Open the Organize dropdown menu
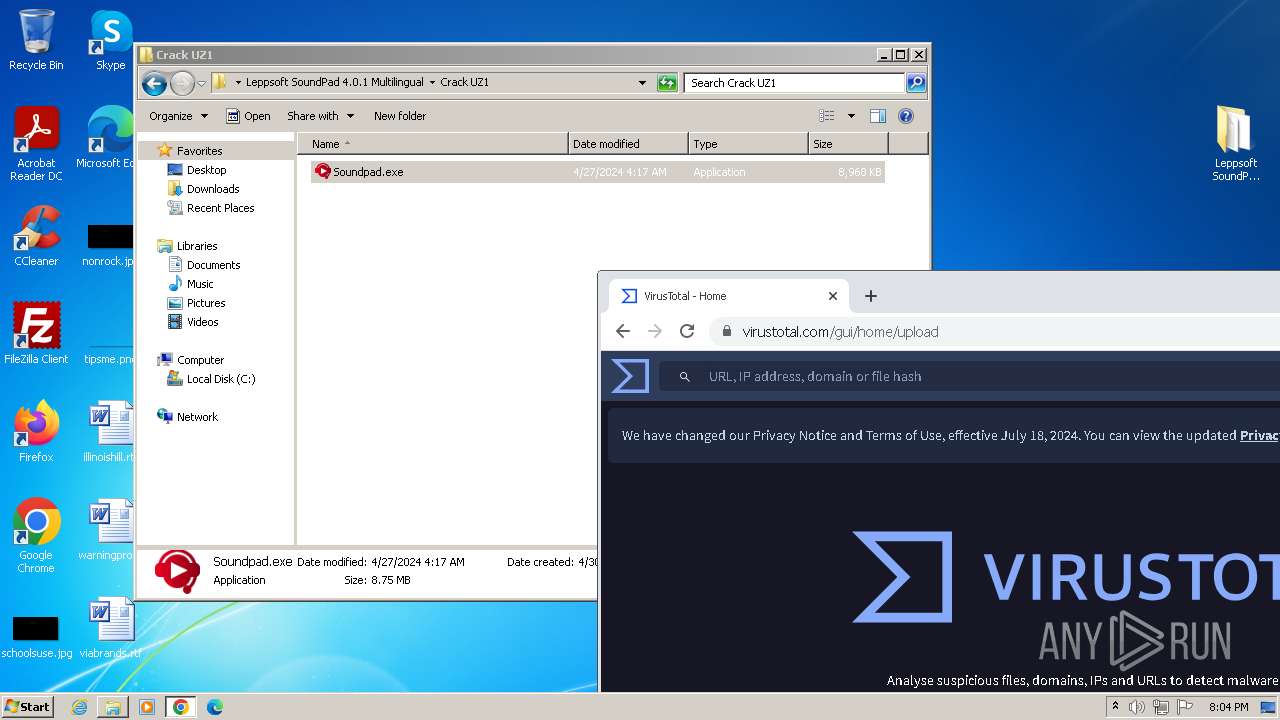Viewport: 1280px width, 720px height. 179,116
